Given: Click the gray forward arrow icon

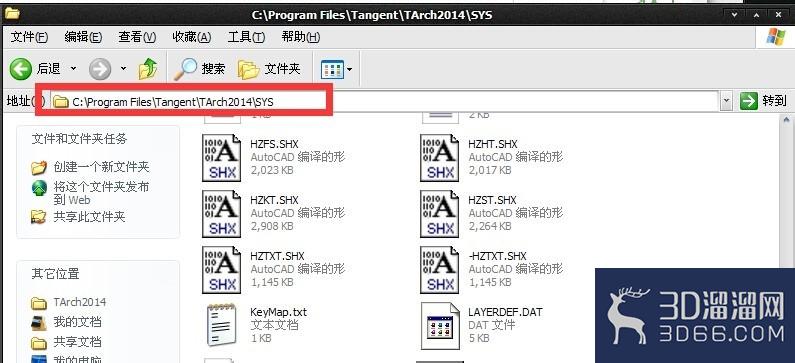Looking at the screenshot, I should pyautogui.click(x=100, y=68).
